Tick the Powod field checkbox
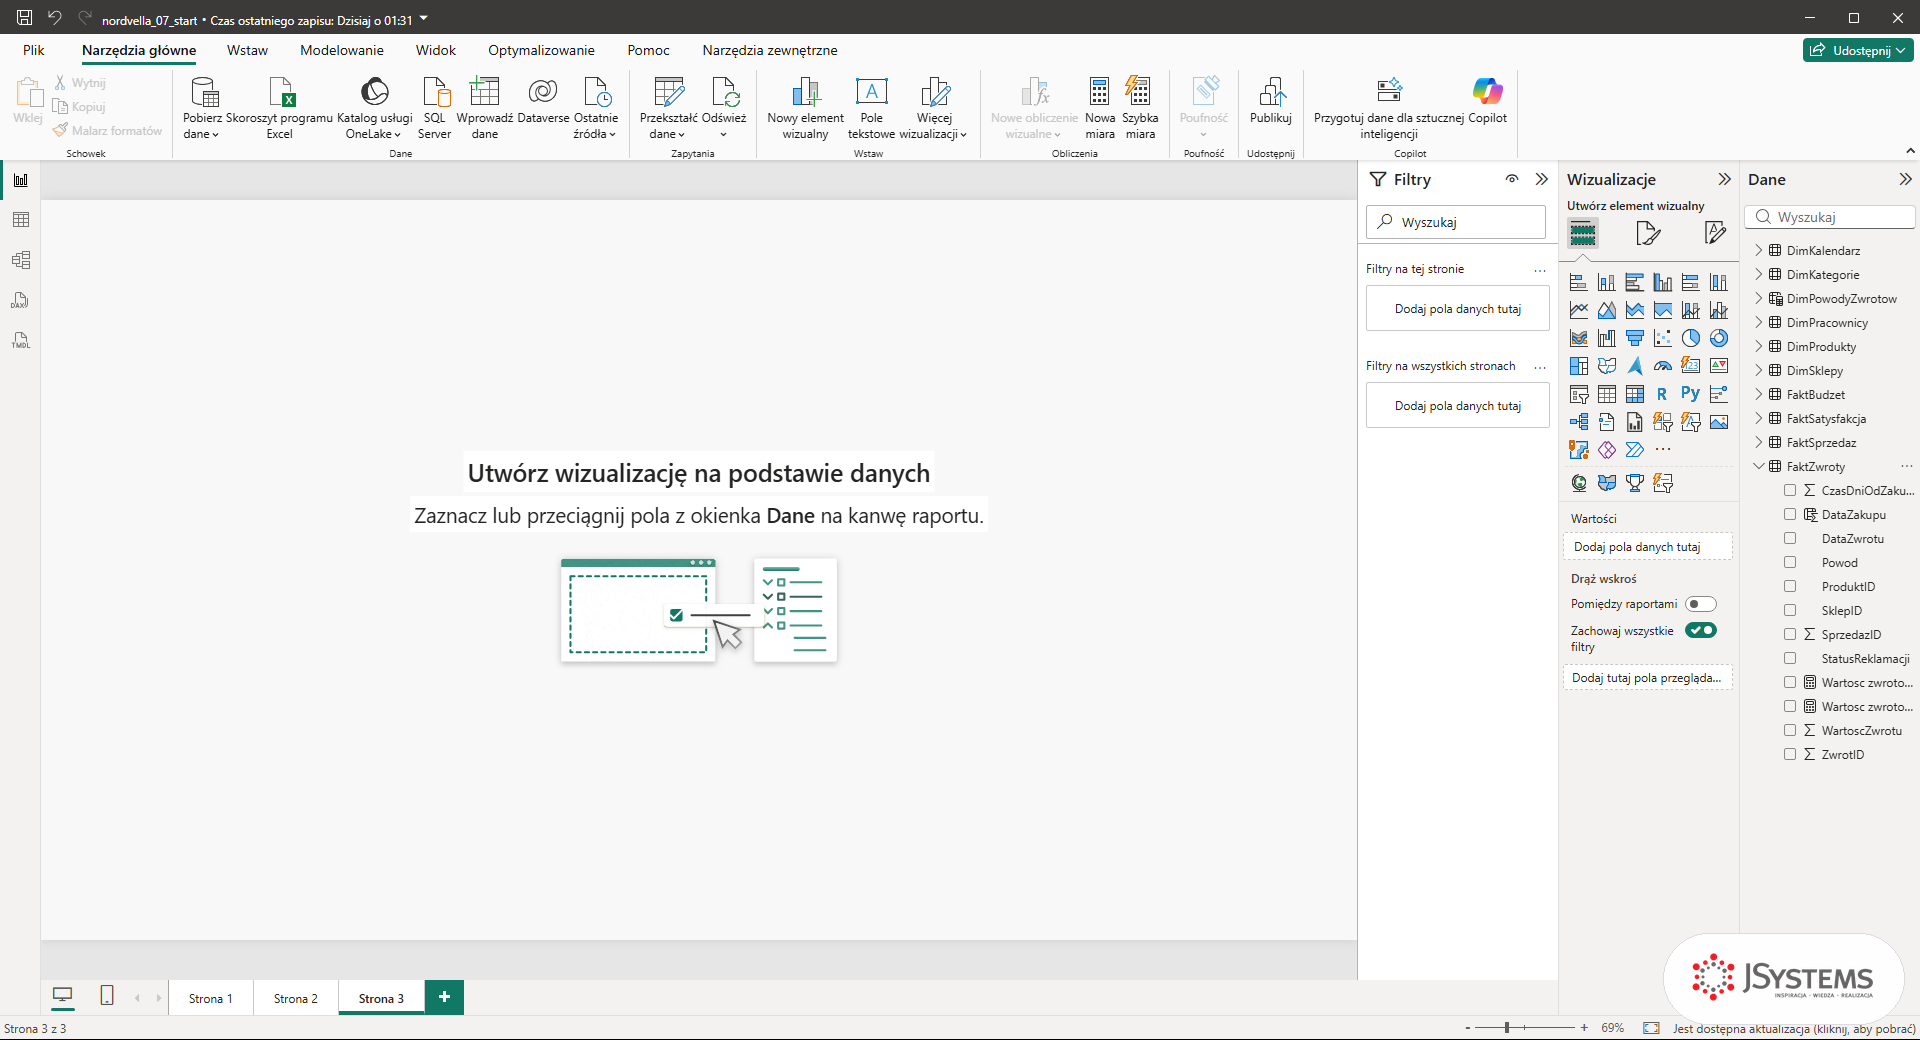This screenshot has width=1920, height=1040. [x=1790, y=562]
